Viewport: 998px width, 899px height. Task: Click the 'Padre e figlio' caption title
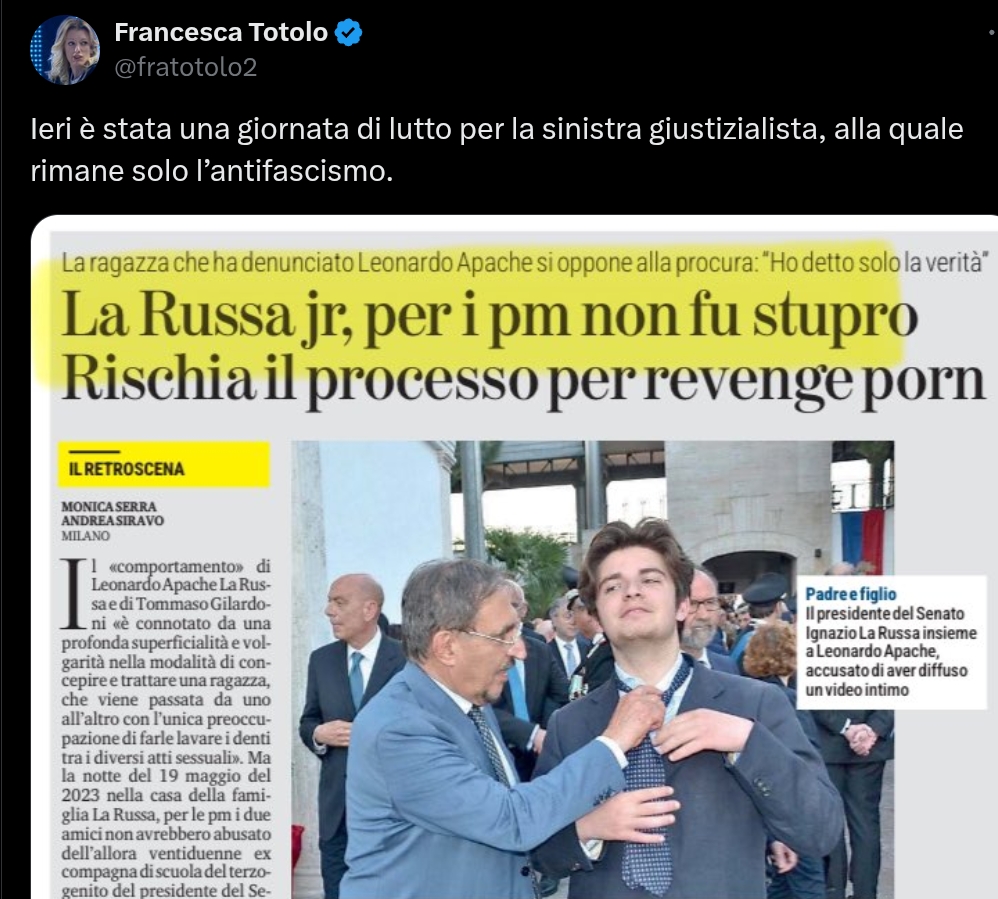[850, 594]
